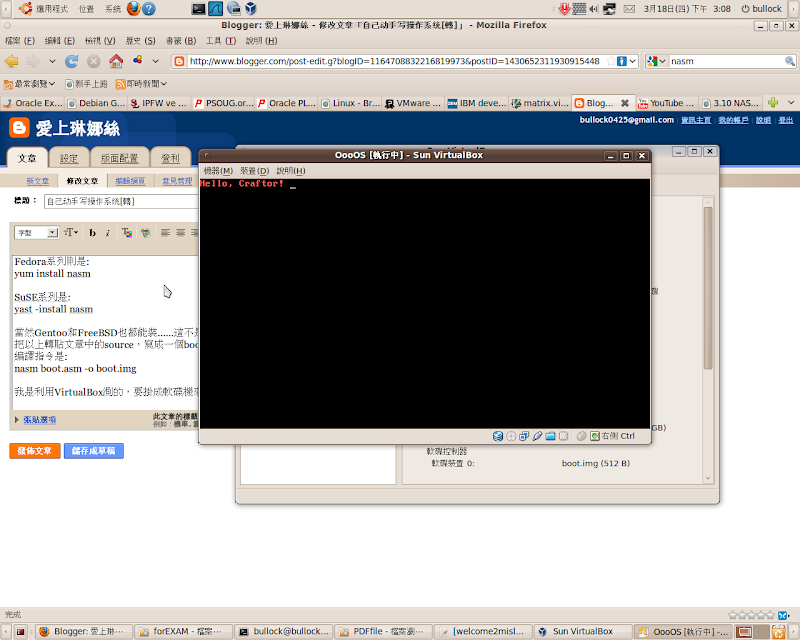This screenshot has width=800, height=640.
Task: Switch to the YouTube browser tab
Action: click(668, 103)
